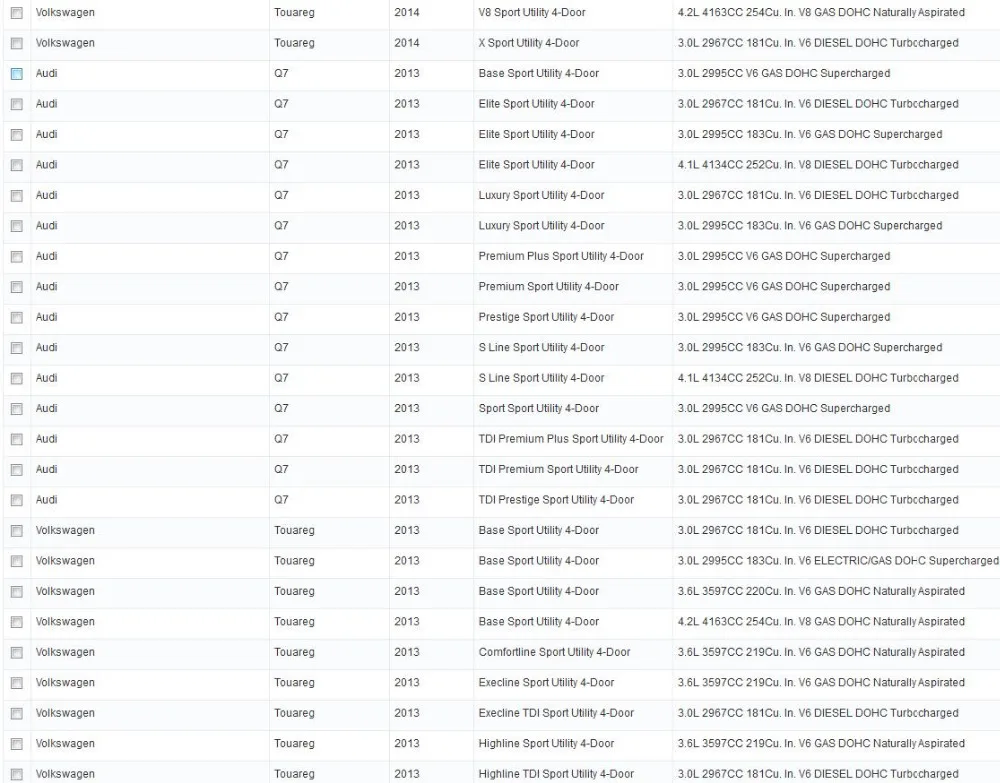Click 'Q7' in the Prestige Sport Utility row
Screen dimensions: 1000x783
pos(281,317)
